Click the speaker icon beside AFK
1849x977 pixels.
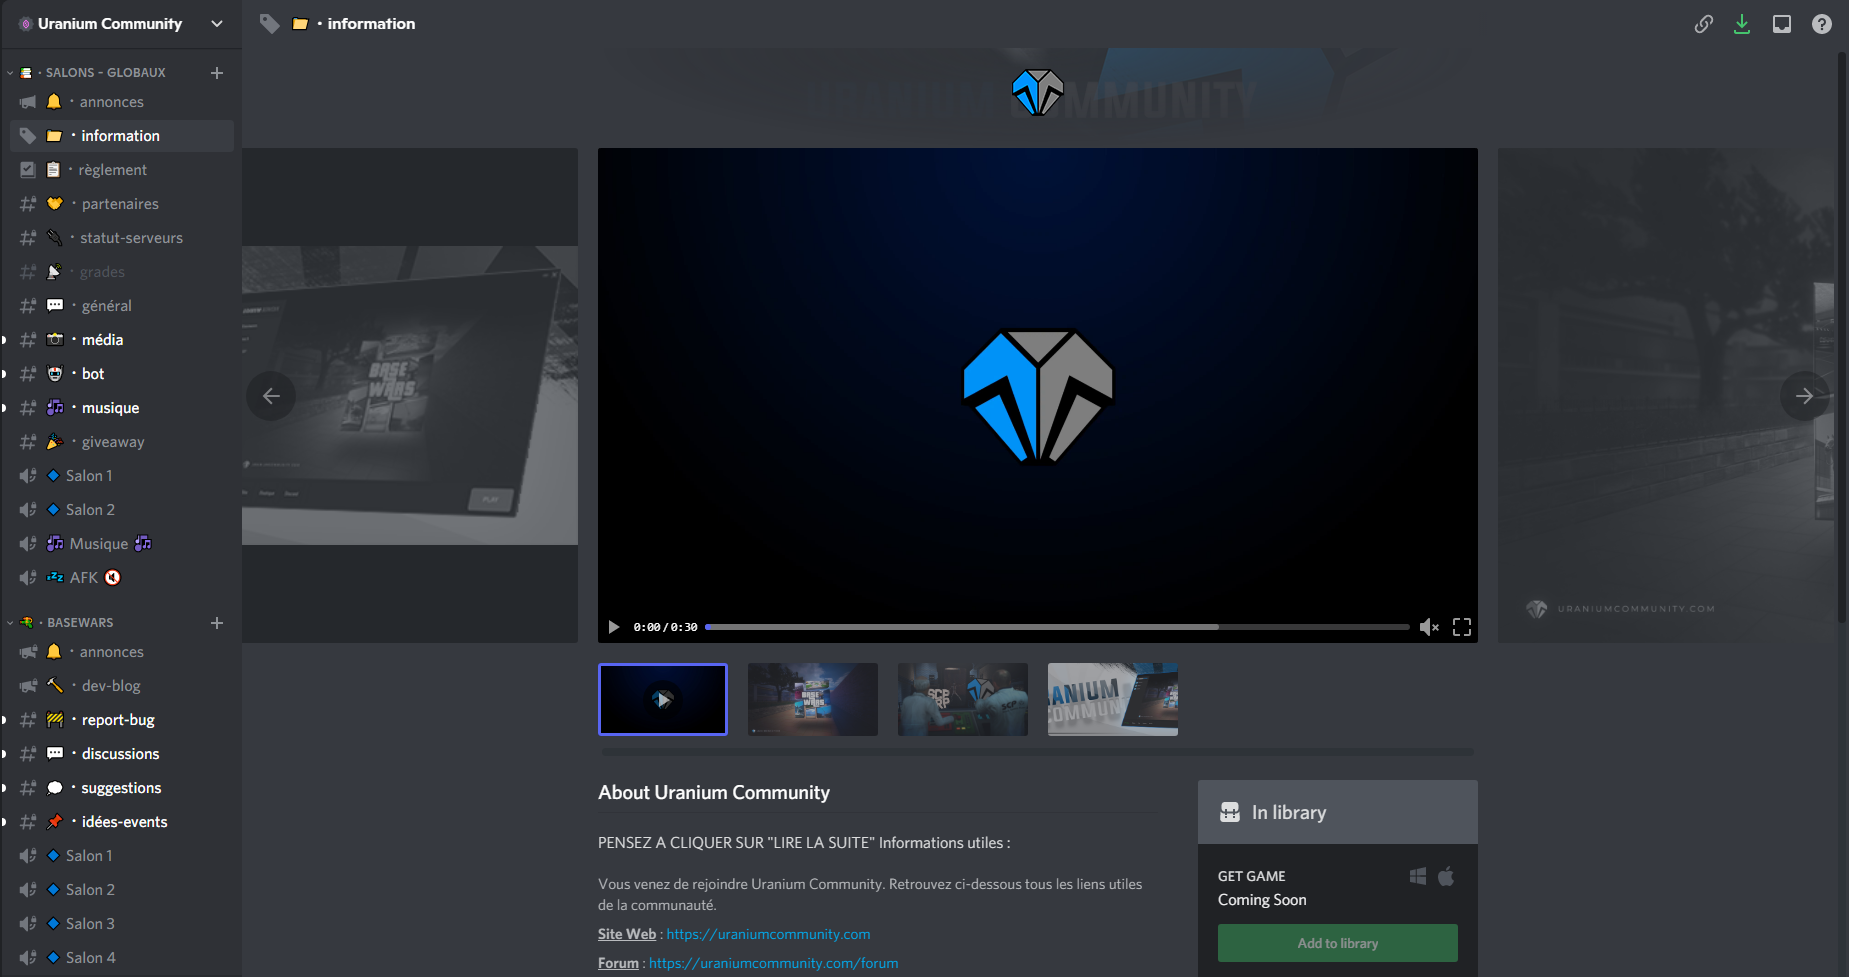(28, 578)
